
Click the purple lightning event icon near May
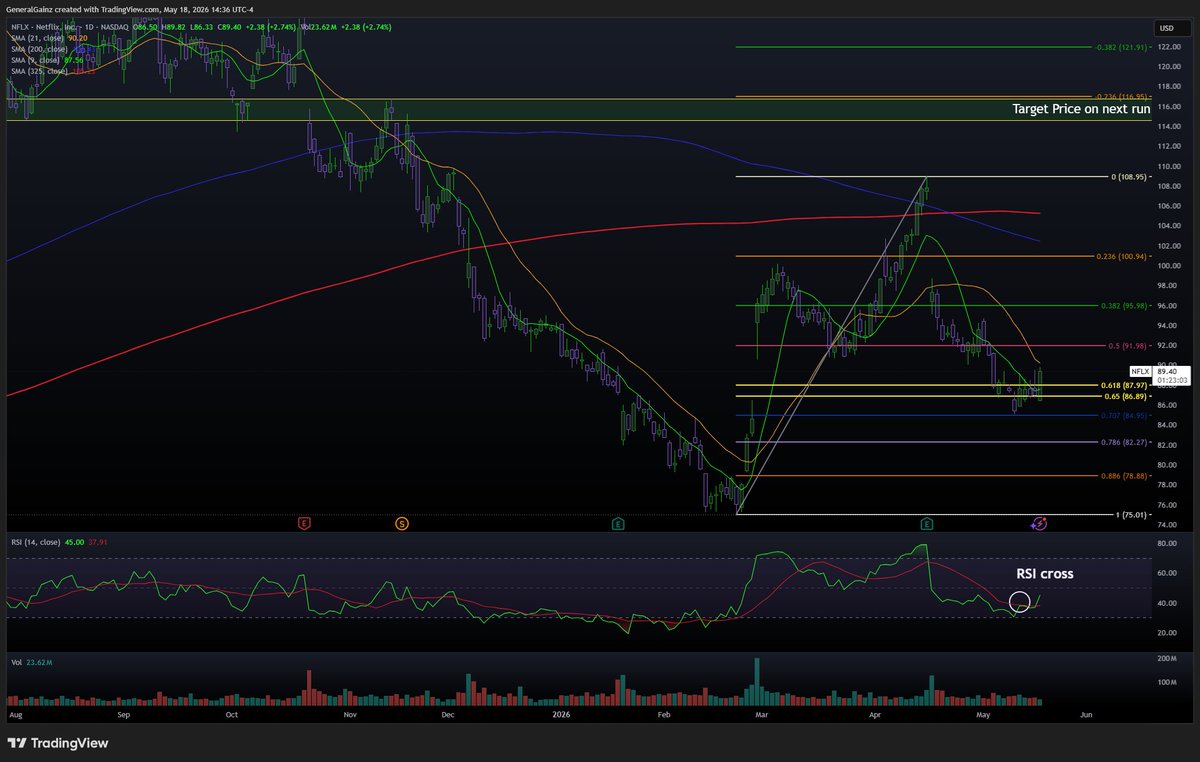[x=1039, y=523]
